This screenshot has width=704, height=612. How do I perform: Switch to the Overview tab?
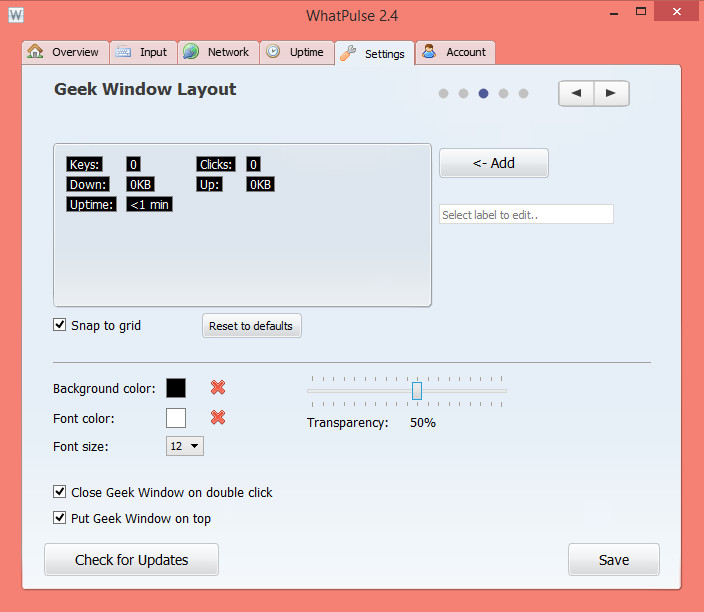click(x=66, y=52)
